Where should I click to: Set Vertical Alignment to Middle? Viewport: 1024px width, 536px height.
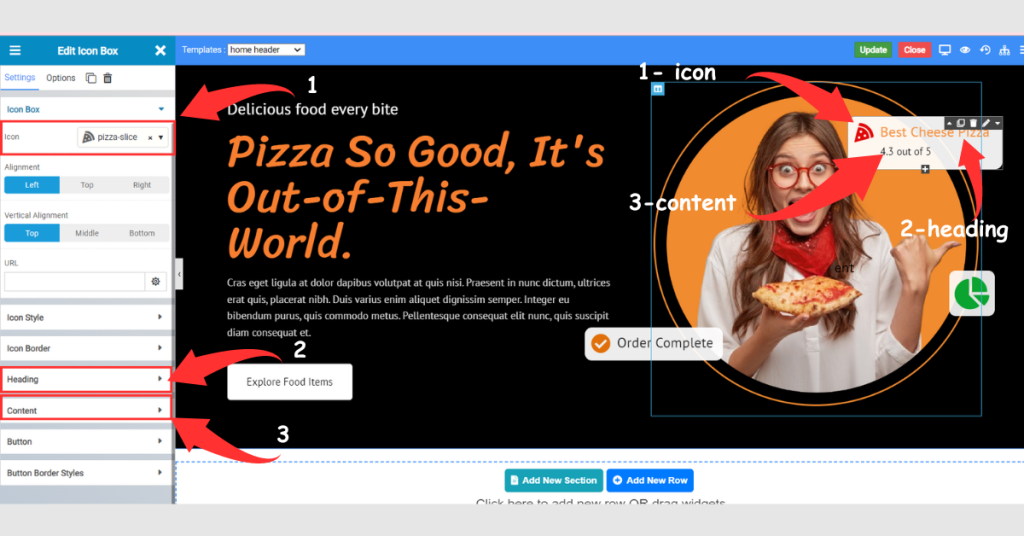pyautogui.click(x=87, y=233)
